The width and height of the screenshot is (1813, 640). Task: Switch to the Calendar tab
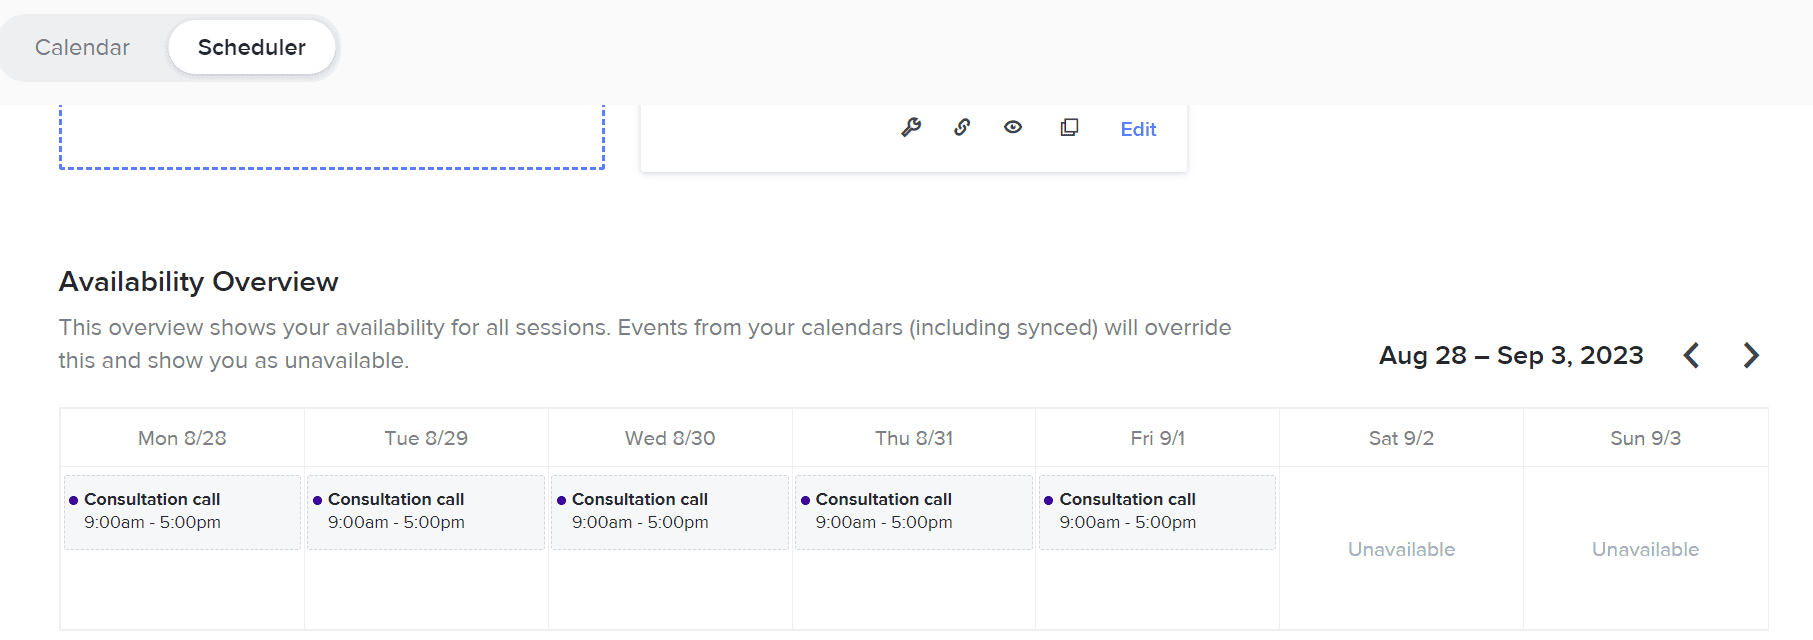(82, 47)
